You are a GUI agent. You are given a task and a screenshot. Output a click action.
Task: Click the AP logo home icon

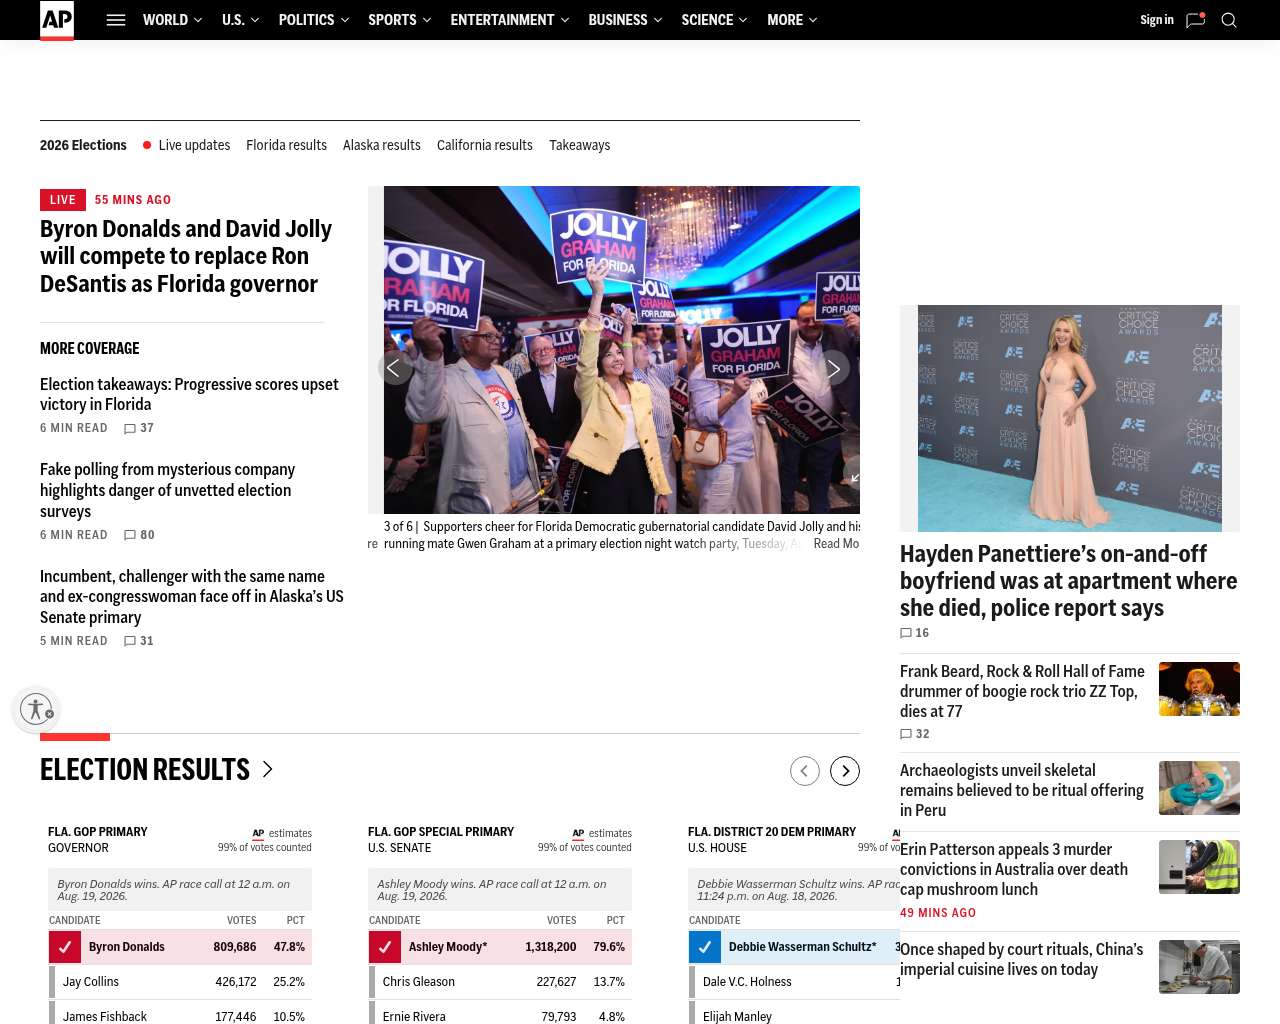coord(57,20)
